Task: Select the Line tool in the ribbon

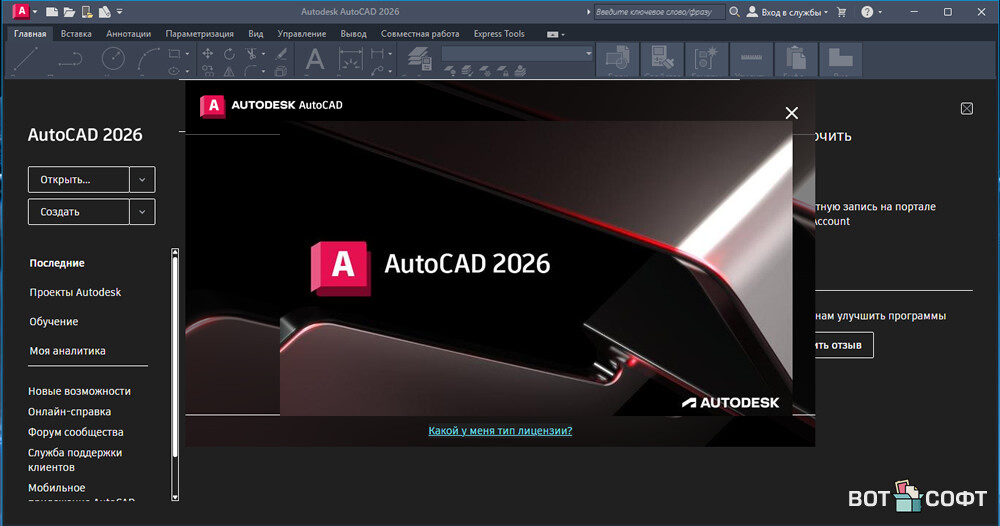Action: point(26,61)
